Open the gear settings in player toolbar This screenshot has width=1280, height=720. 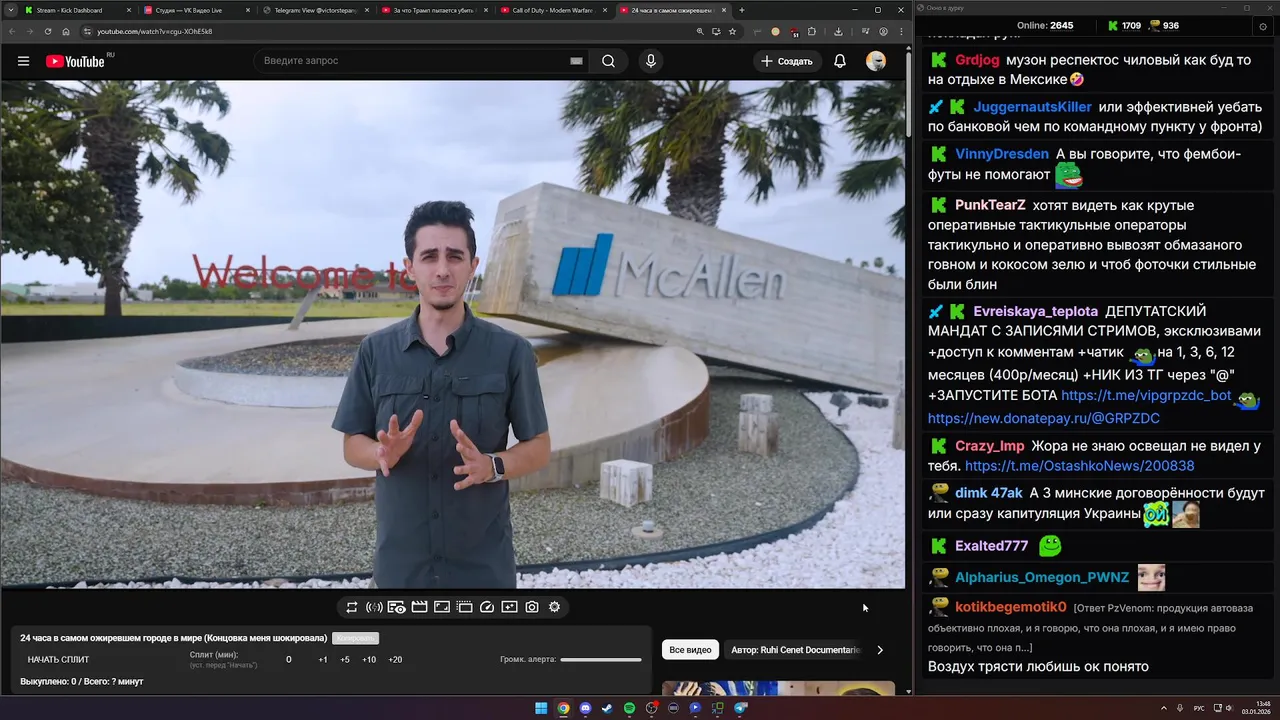coord(554,607)
